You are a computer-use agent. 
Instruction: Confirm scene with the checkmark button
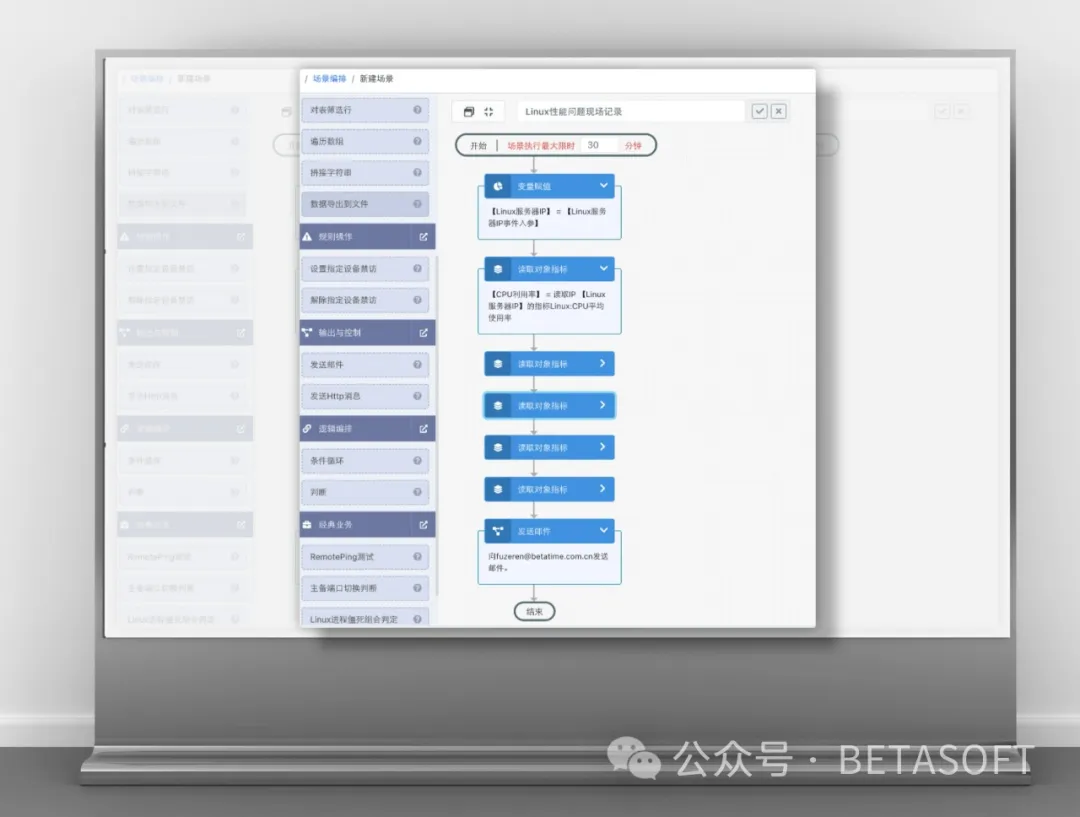[x=759, y=112]
